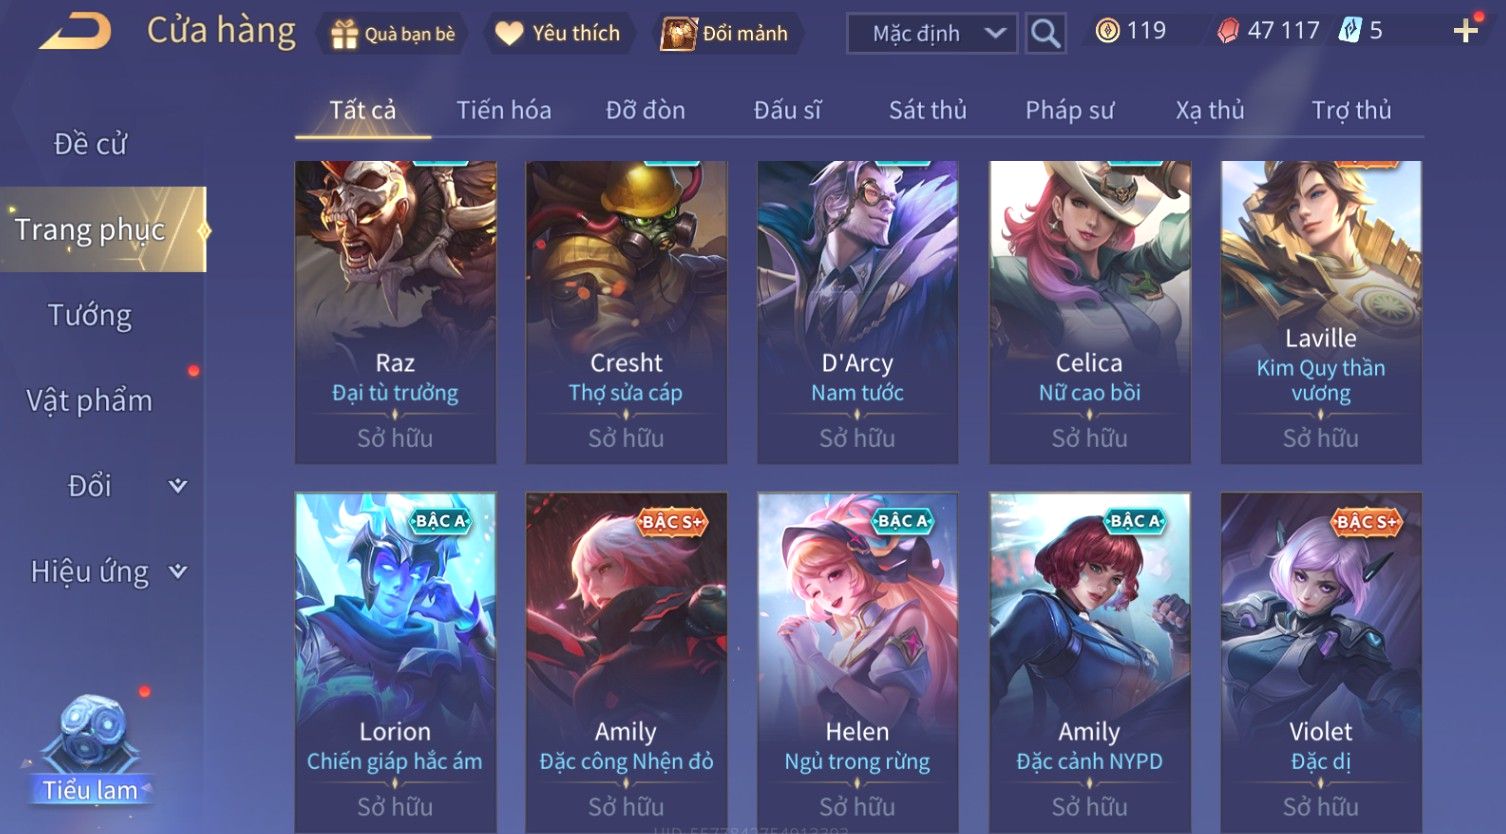Open the search magnifier icon
The width and height of the screenshot is (1506, 834).
point(1045,33)
